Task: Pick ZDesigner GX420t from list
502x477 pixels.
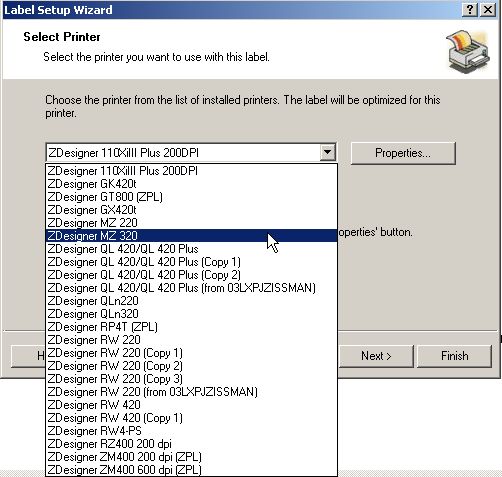Action: 191,210
